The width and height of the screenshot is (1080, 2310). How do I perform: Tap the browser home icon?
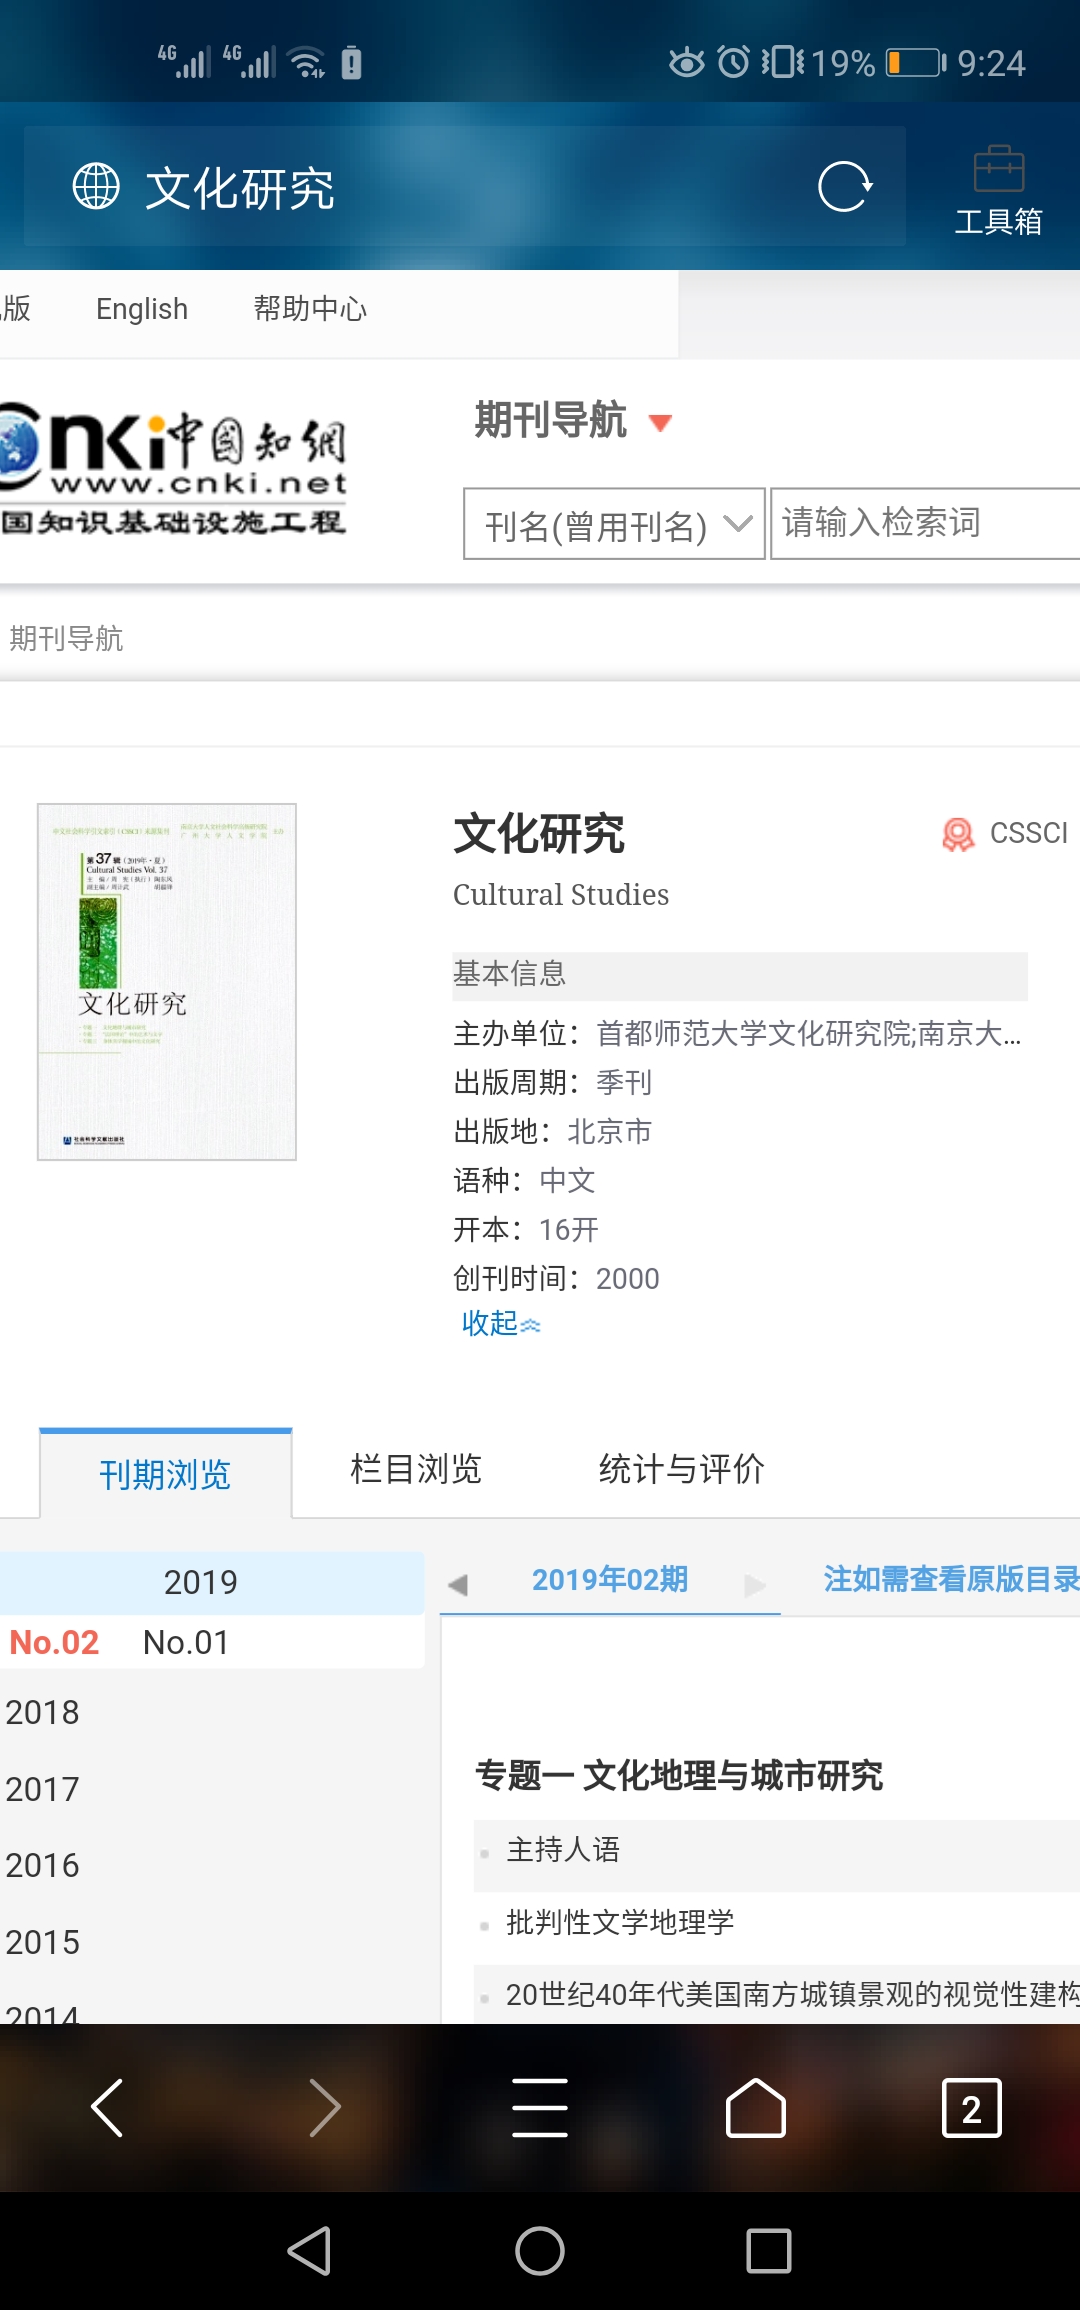(755, 2107)
